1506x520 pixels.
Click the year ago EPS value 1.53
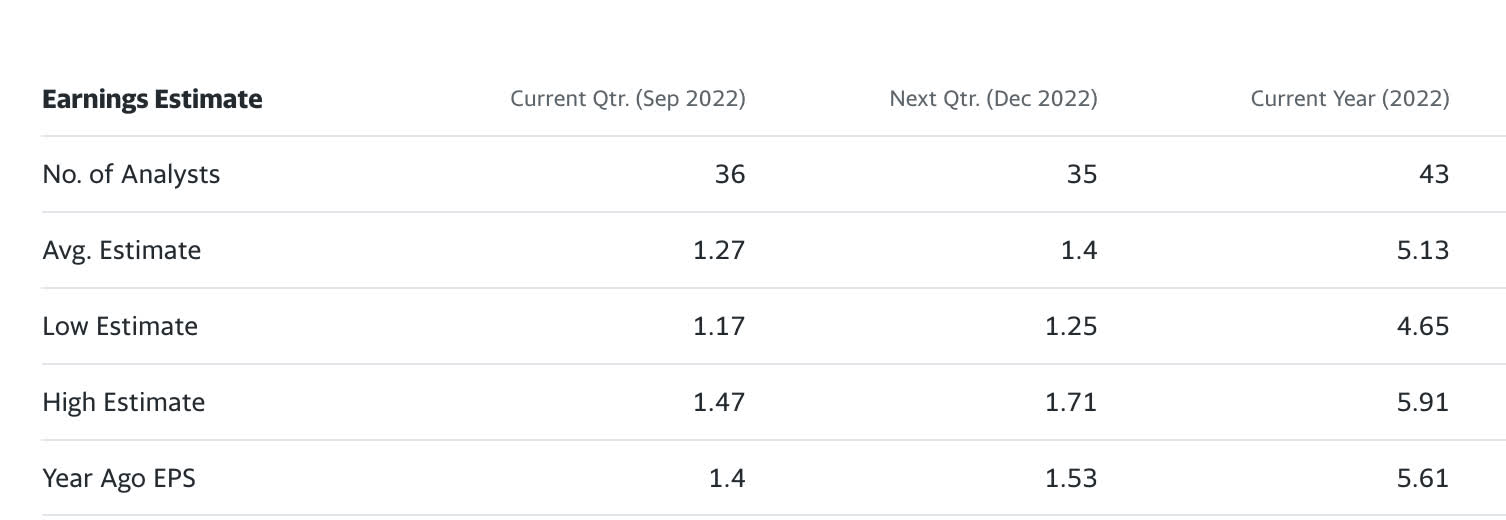coord(1070,478)
